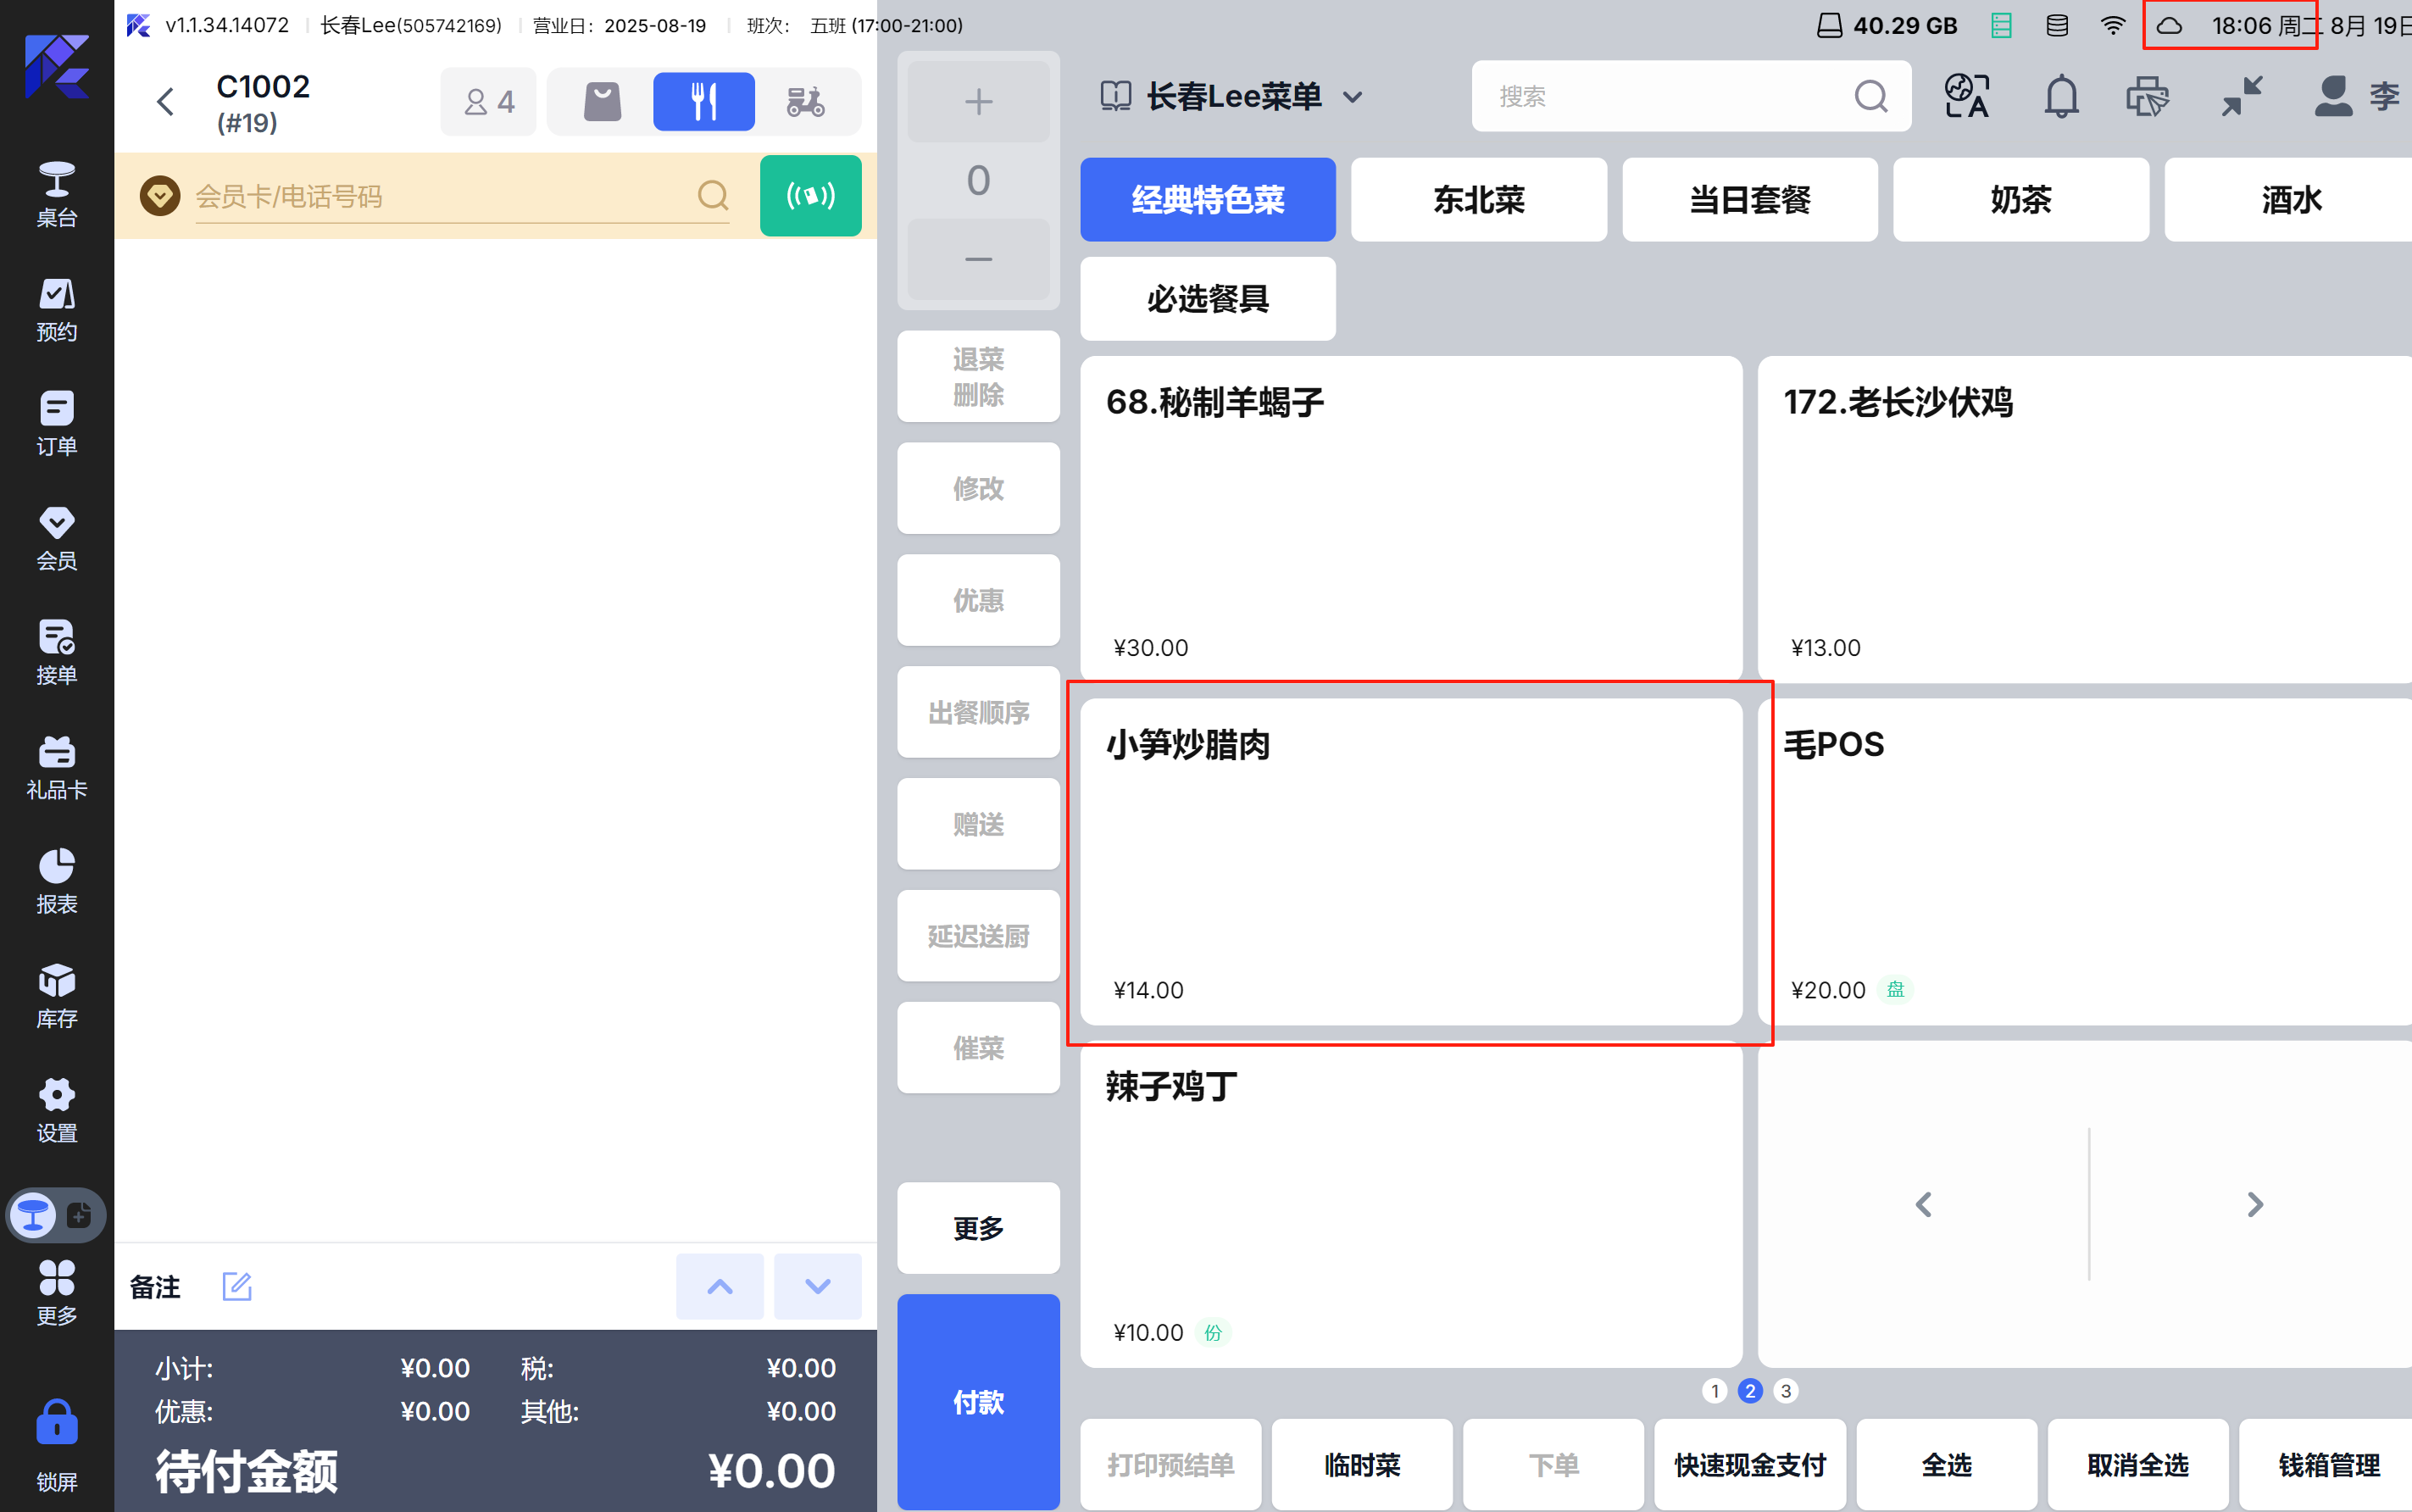This screenshot has height=1512, width=2412.
Task: Click the blue 付款 payment button
Action: (977, 1401)
